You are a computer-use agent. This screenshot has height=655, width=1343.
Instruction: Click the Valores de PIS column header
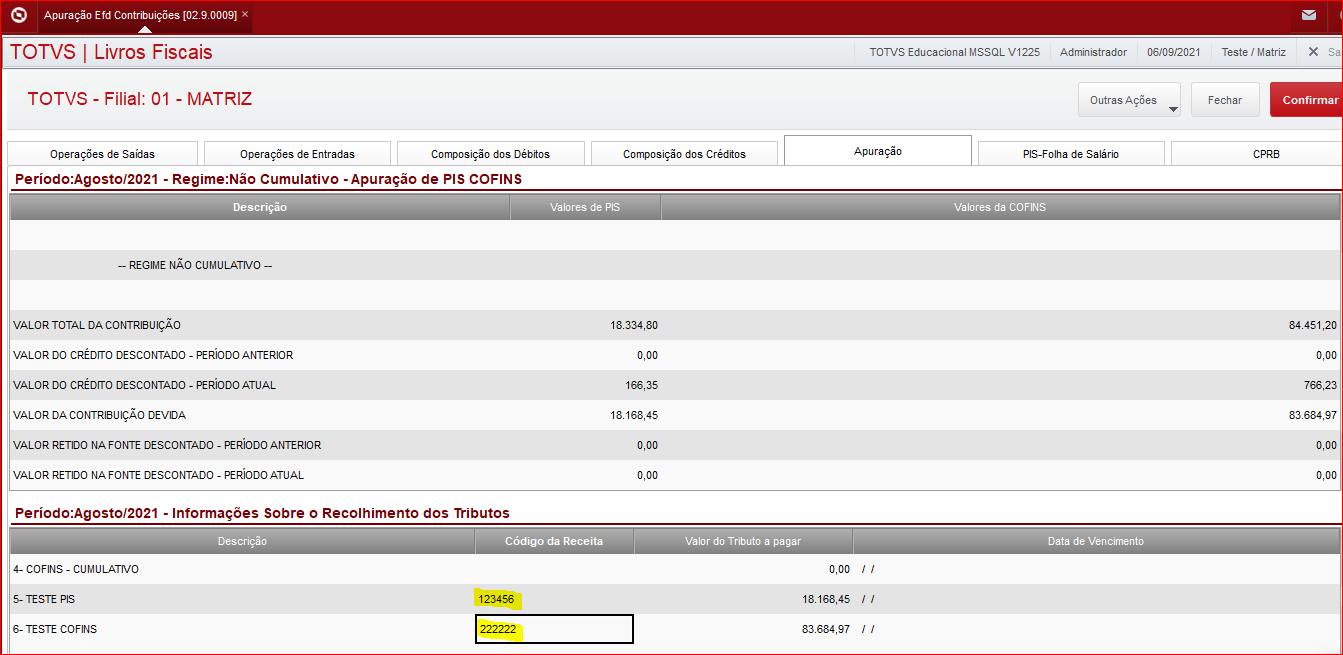coord(585,207)
